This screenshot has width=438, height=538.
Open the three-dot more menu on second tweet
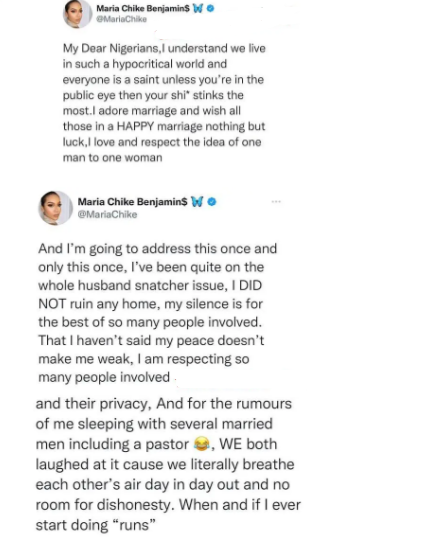coord(276,202)
